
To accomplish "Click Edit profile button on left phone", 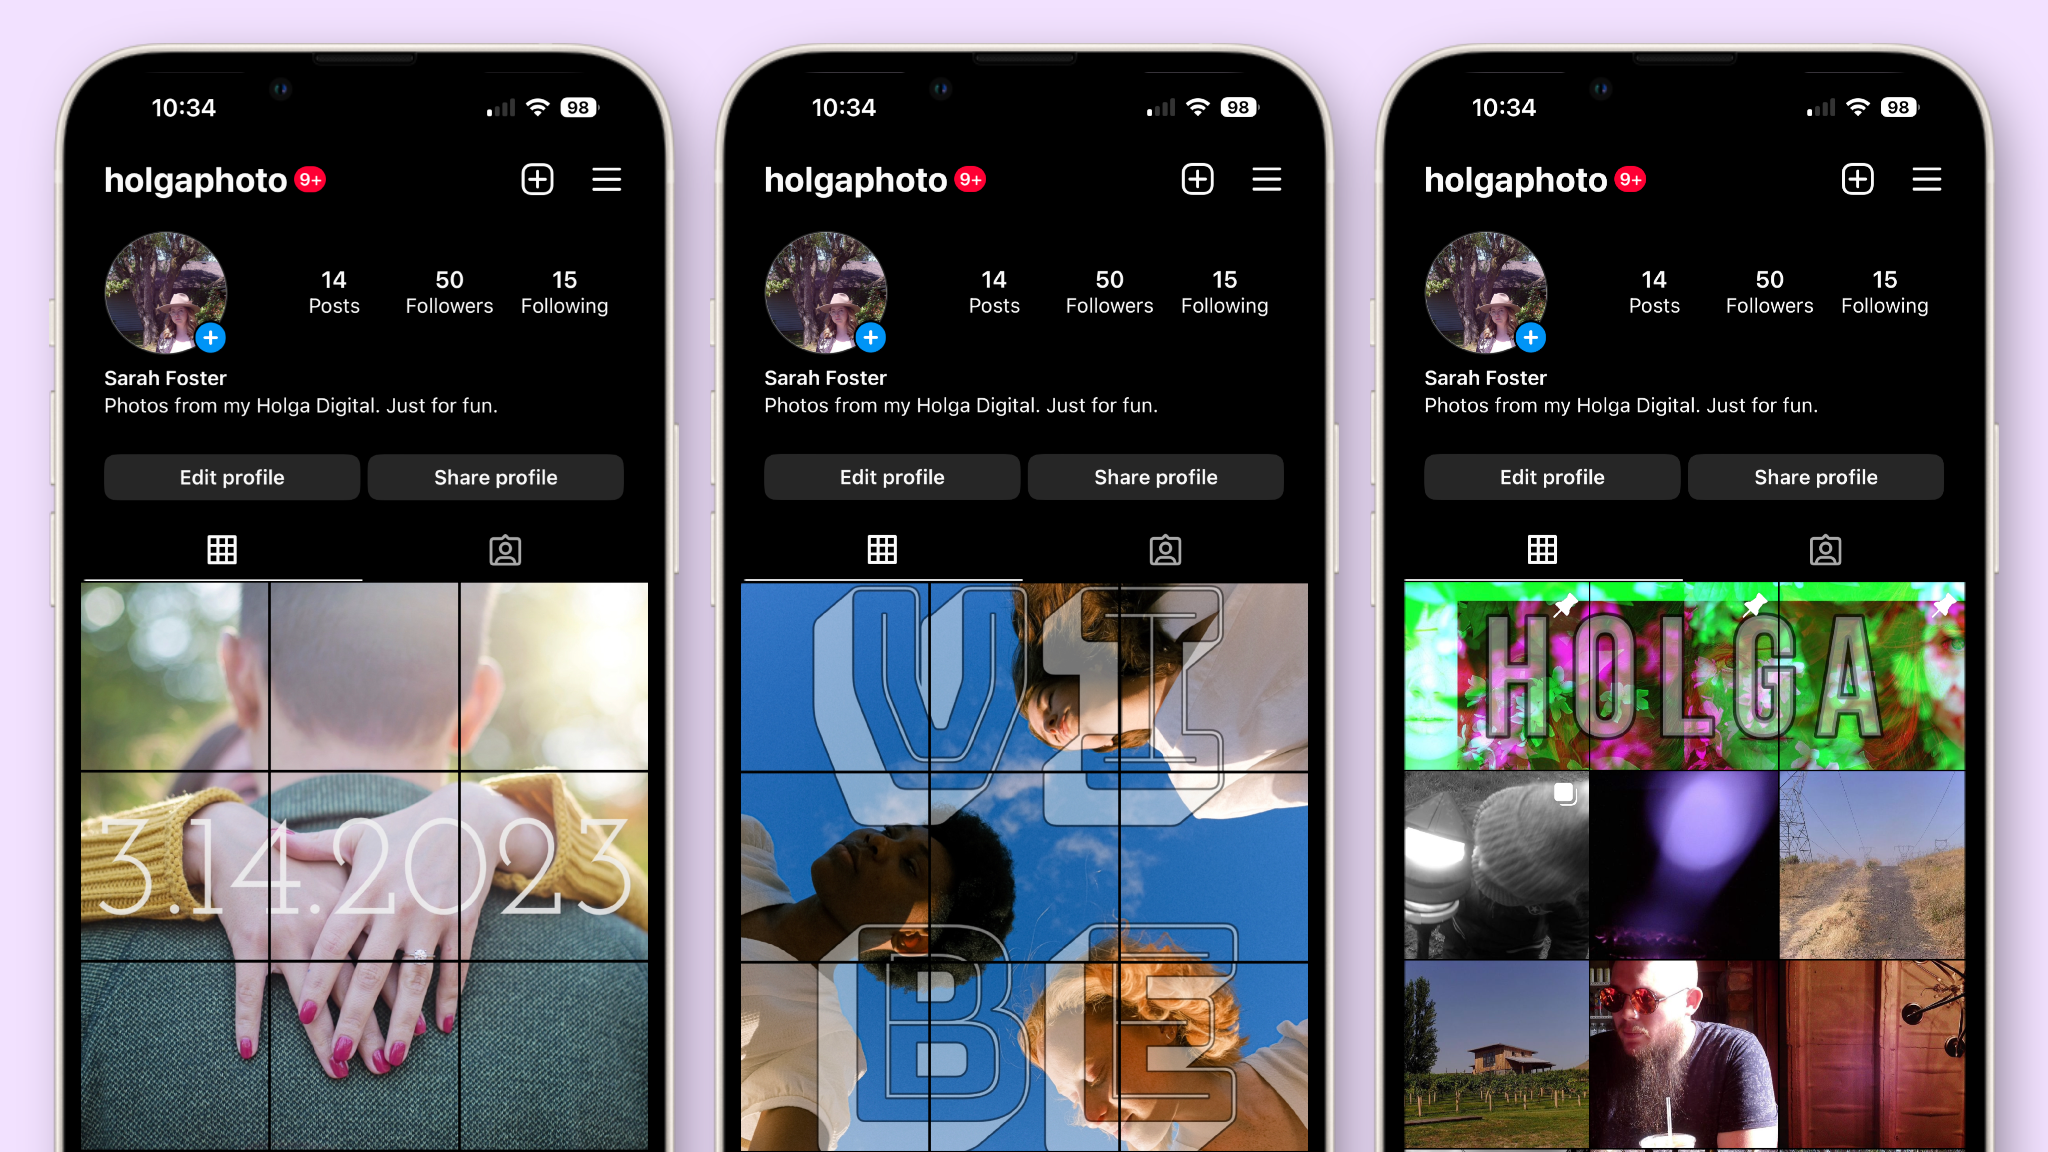I will (229, 477).
